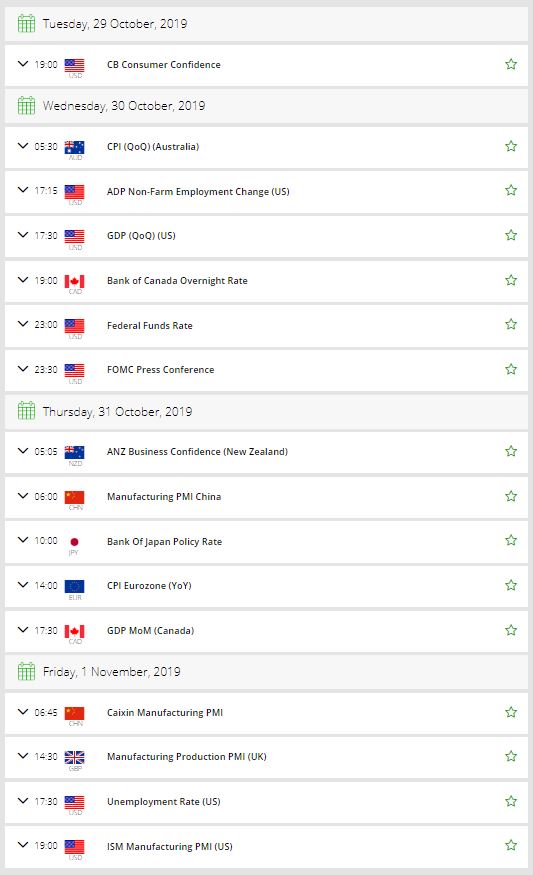
Task: Star the CPI (QoQ) (Australia) event
Action: tap(511, 146)
